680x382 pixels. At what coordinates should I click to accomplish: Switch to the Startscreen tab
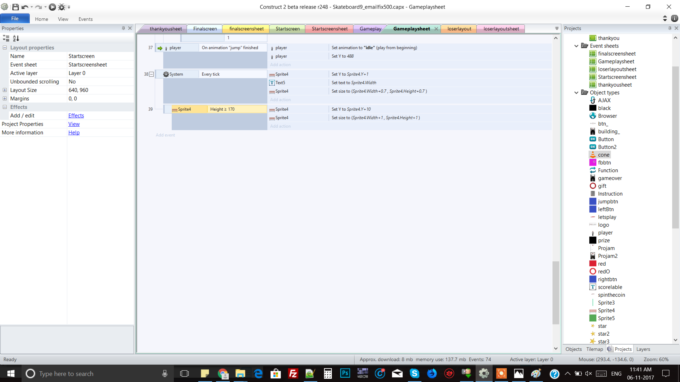[288, 29]
